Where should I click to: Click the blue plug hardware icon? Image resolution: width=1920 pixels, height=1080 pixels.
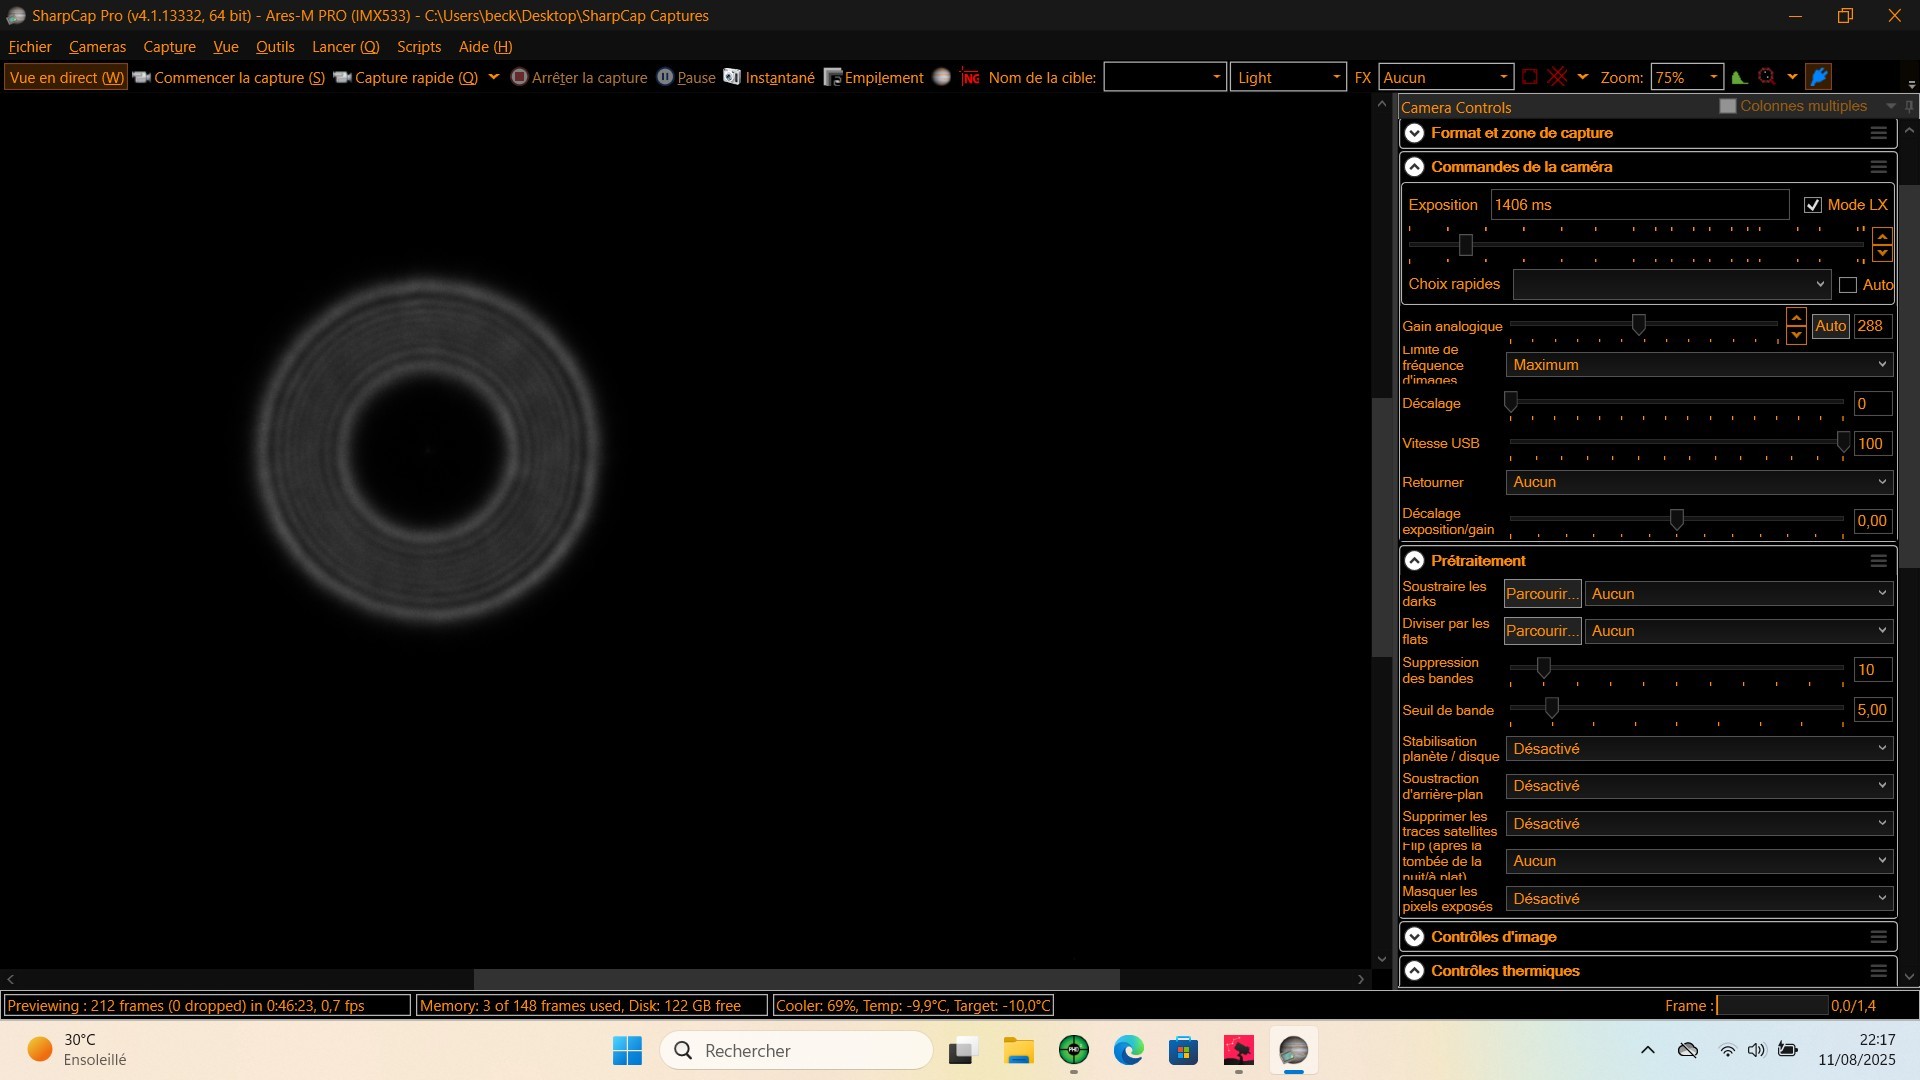tap(1819, 77)
